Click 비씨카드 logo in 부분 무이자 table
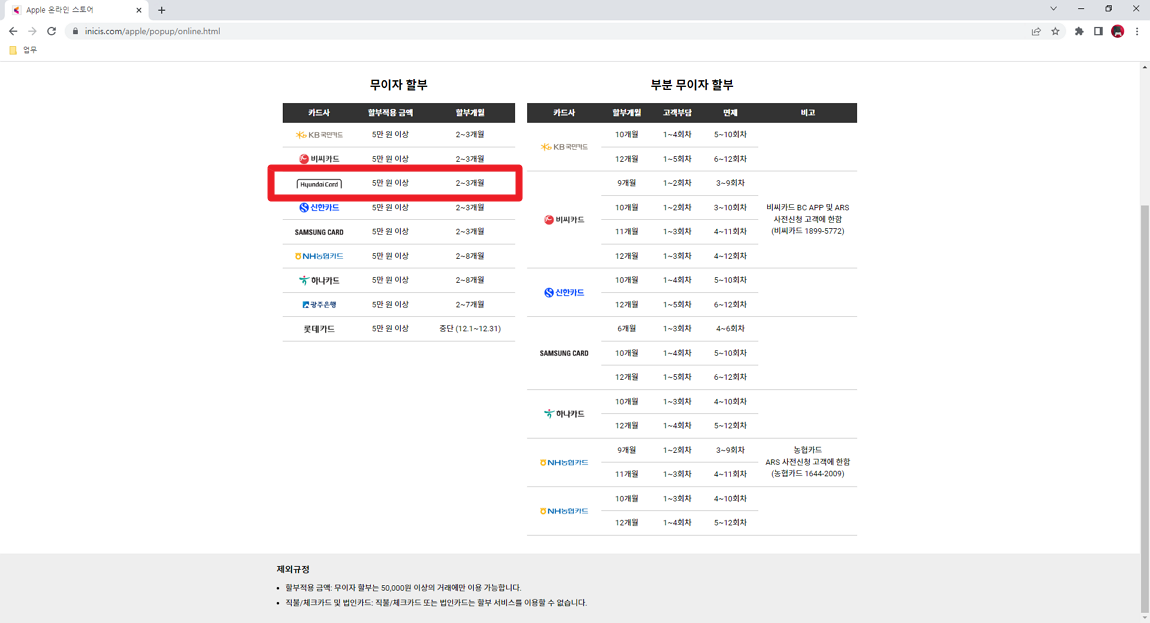1150x623 pixels. (564, 220)
